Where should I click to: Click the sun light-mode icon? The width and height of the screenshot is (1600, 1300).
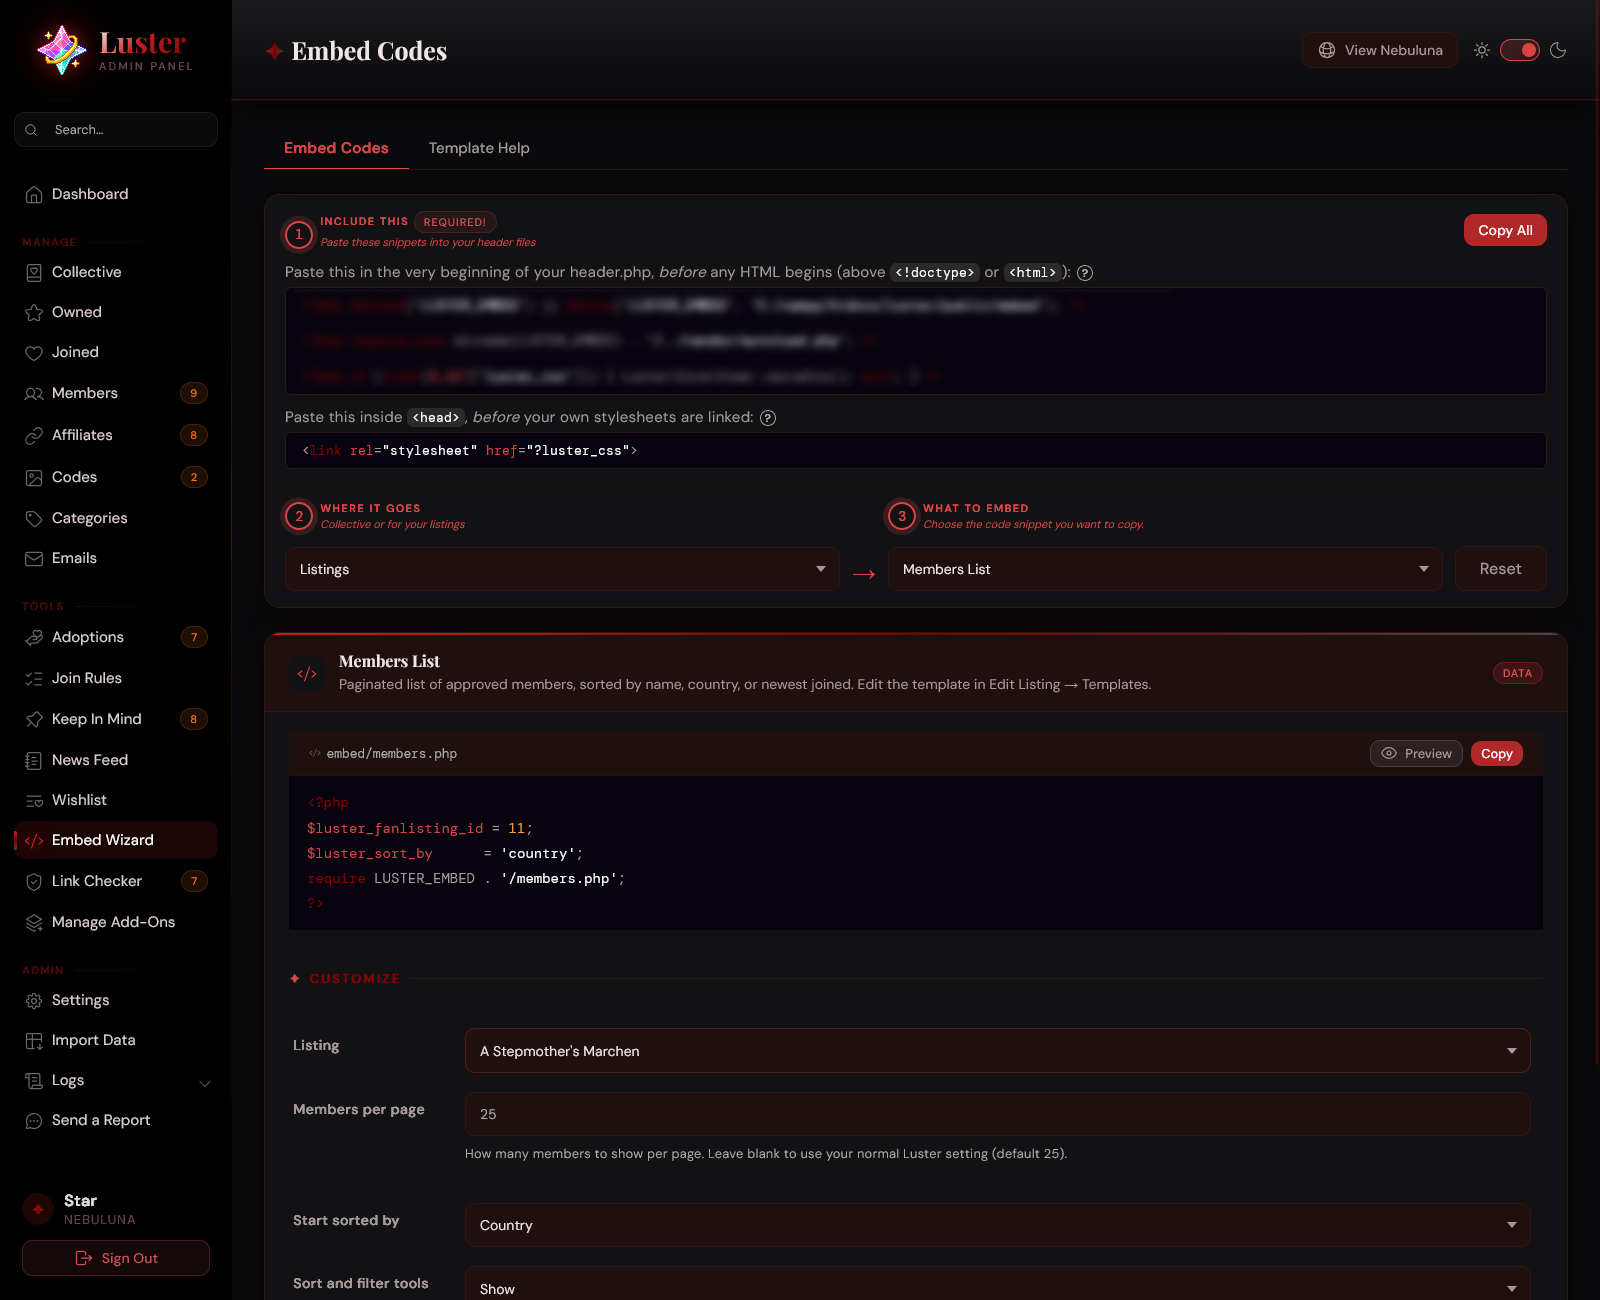tap(1482, 50)
